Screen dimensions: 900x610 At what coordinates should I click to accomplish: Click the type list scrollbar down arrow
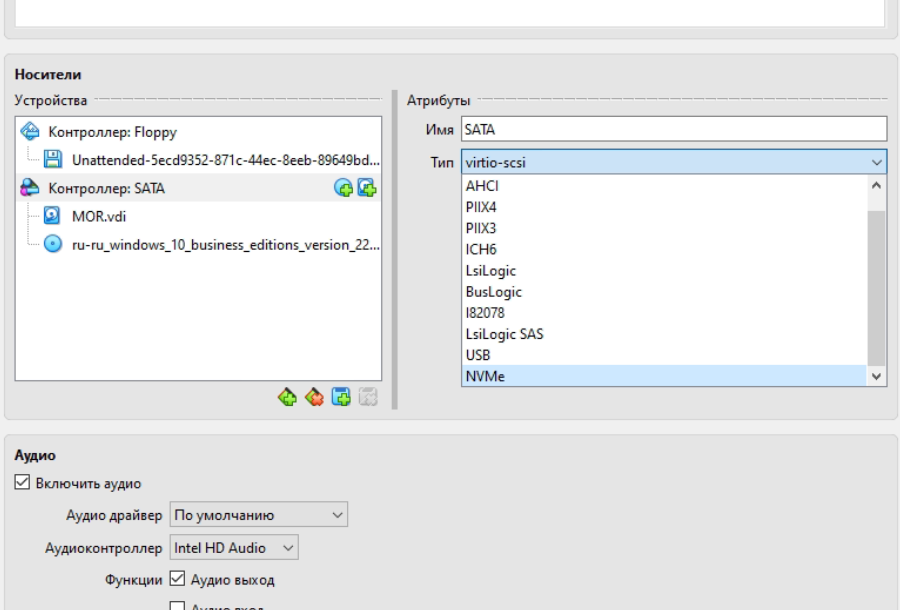pos(877,376)
